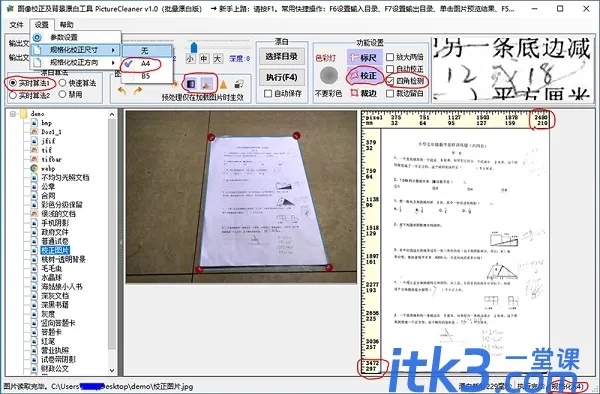600x394 pixels.
Task: Click the redo arrow icon in preprocessing panel
Action: point(137,91)
